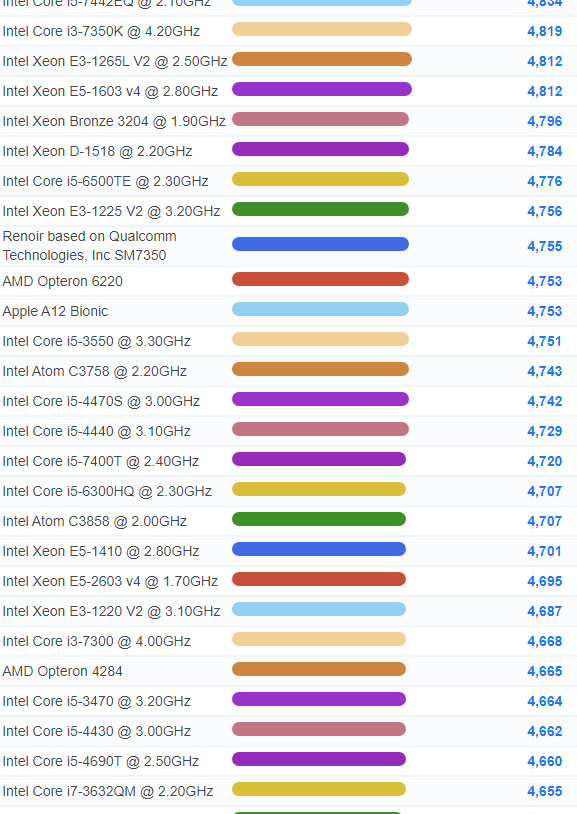Open the Intel Core i3-7350K @ 4.20GHz entry
The width and height of the screenshot is (577, 814).
(x=101, y=31)
